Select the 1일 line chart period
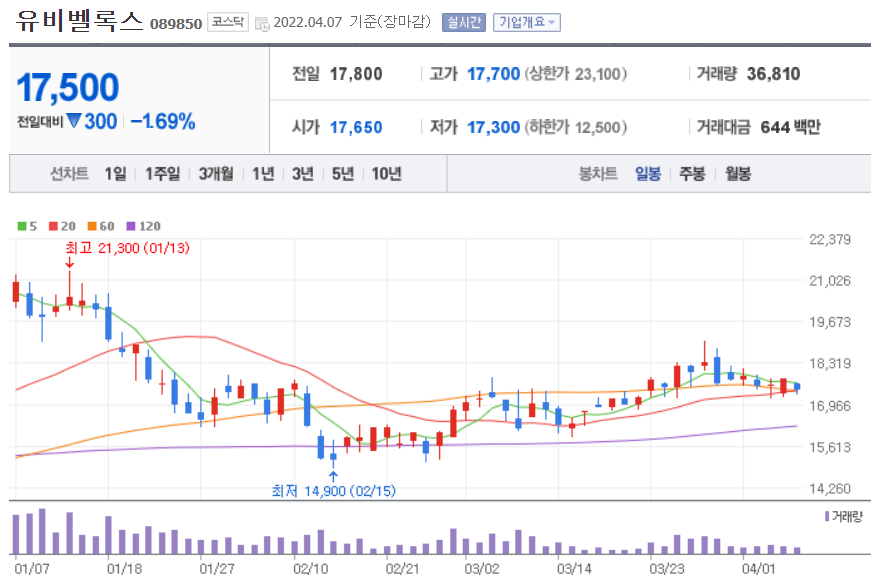This screenshot has height=581, width=871. 116,174
